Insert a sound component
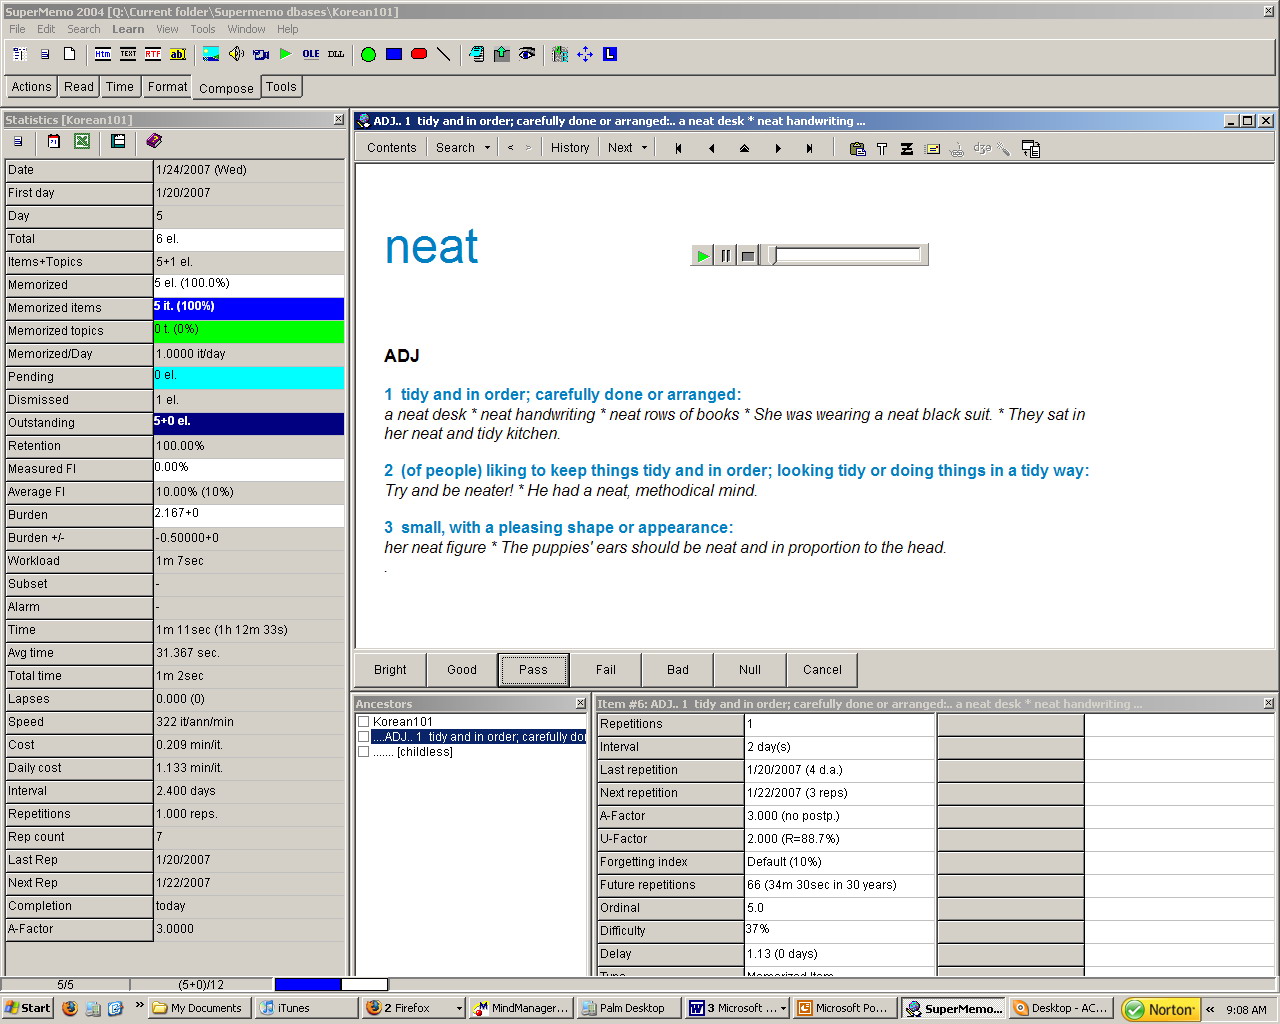This screenshot has width=1280, height=1024. pyautogui.click(x=236, y=54)
